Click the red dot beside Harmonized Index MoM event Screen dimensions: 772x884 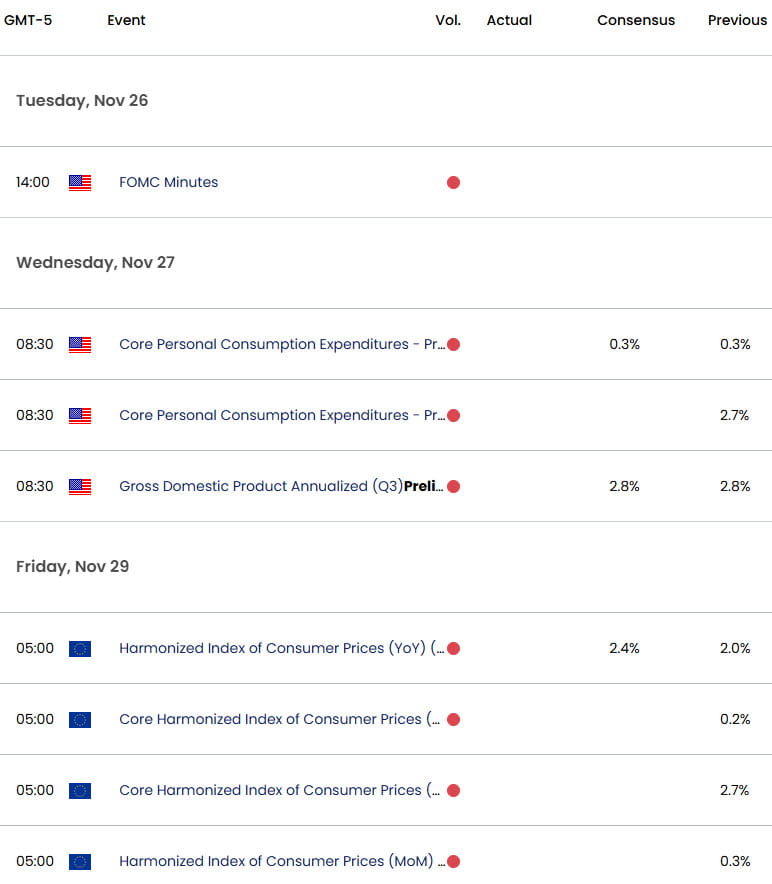click(453, 861)
